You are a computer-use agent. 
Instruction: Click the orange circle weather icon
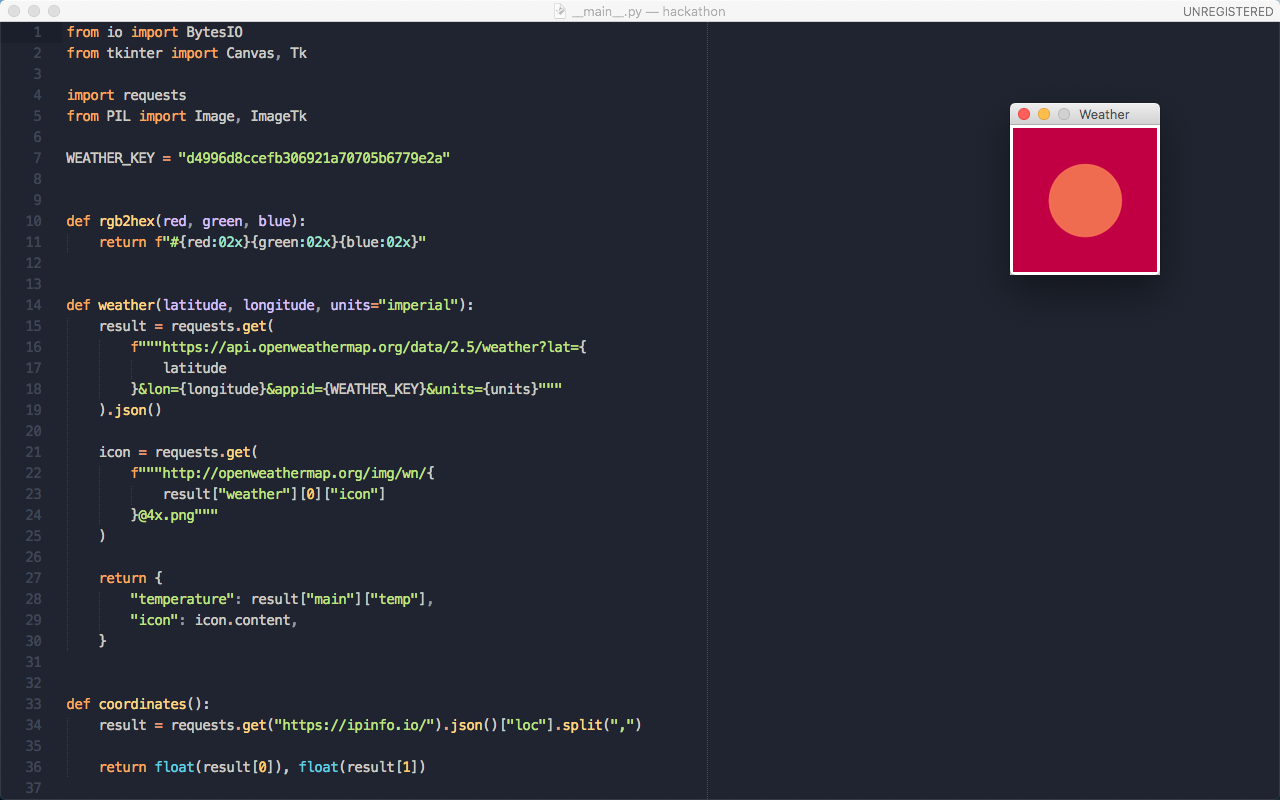(x=1085, y=200)
